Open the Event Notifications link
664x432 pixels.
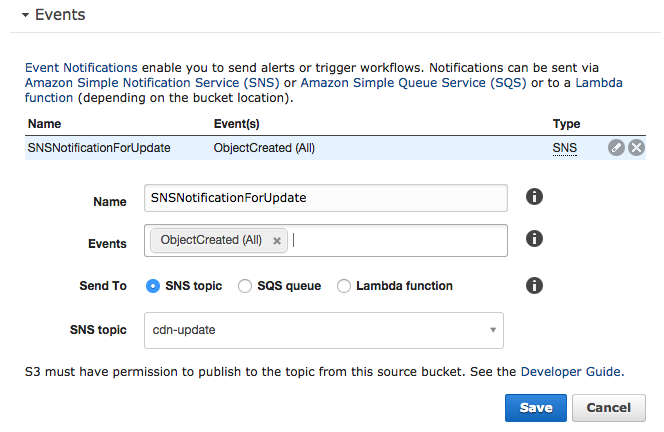pos(81,68)
